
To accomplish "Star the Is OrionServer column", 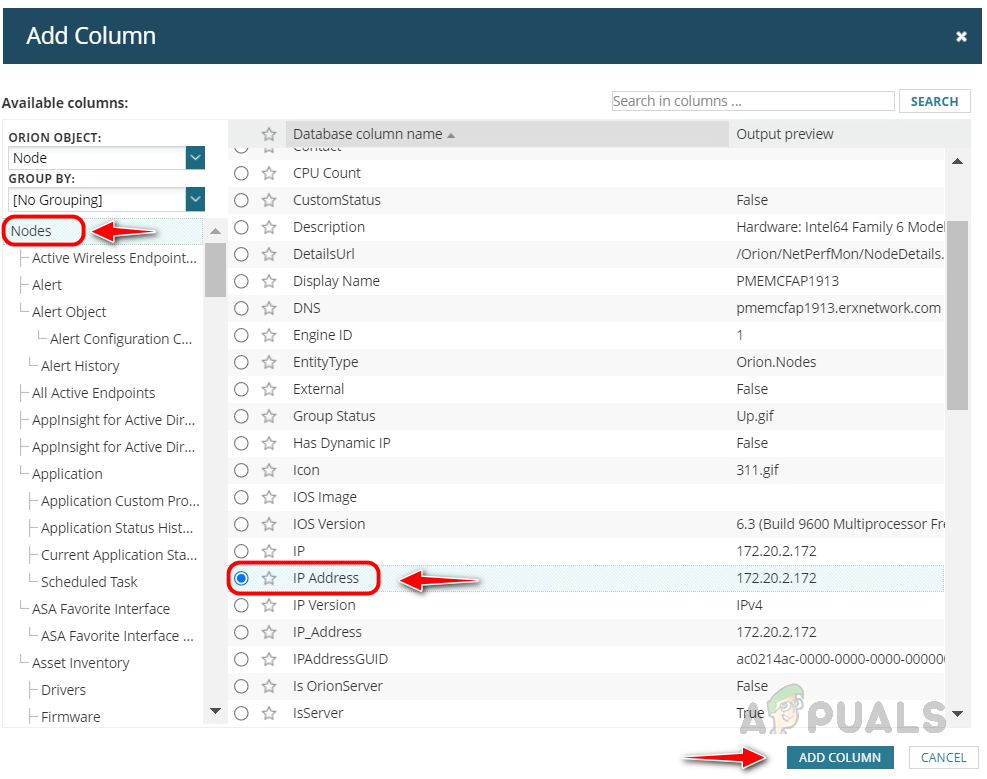I will (269, 687).
